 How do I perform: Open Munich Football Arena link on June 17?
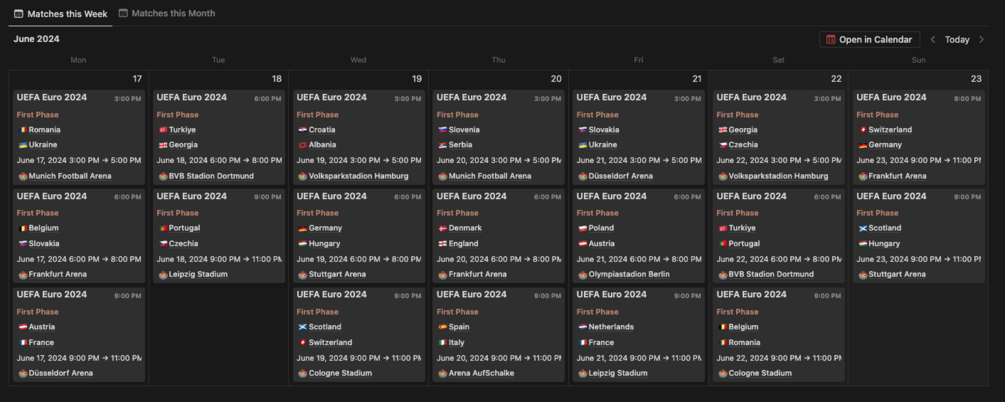[70, 176]
